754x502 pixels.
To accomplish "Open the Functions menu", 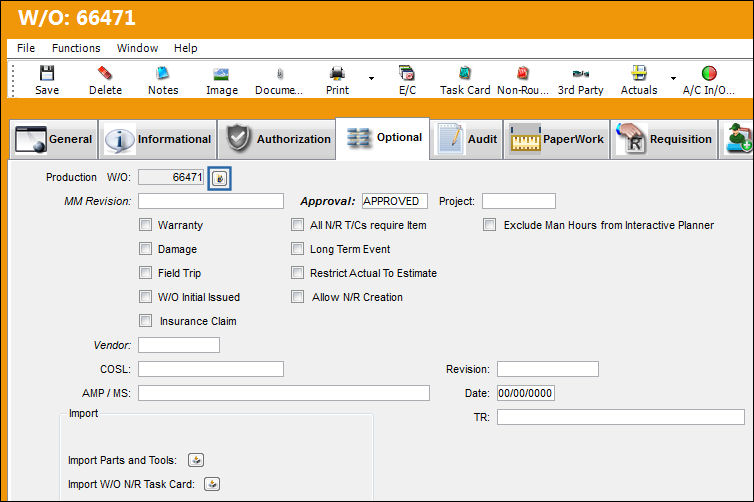I will point(76,49).
